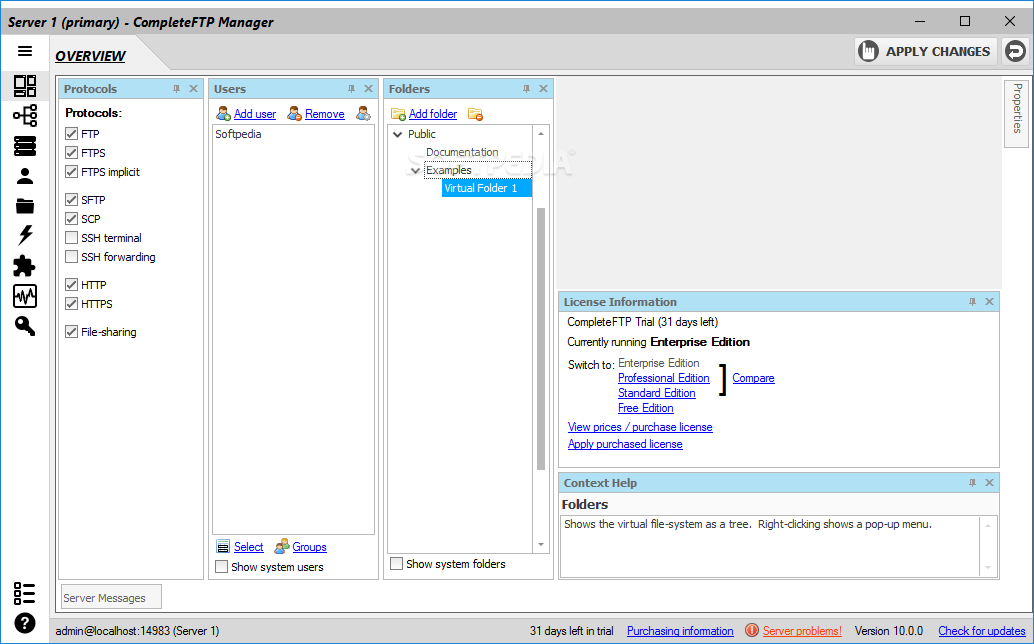Close the Folders panel
This screenshot has width=1034, height=644.
click(543, 88)
